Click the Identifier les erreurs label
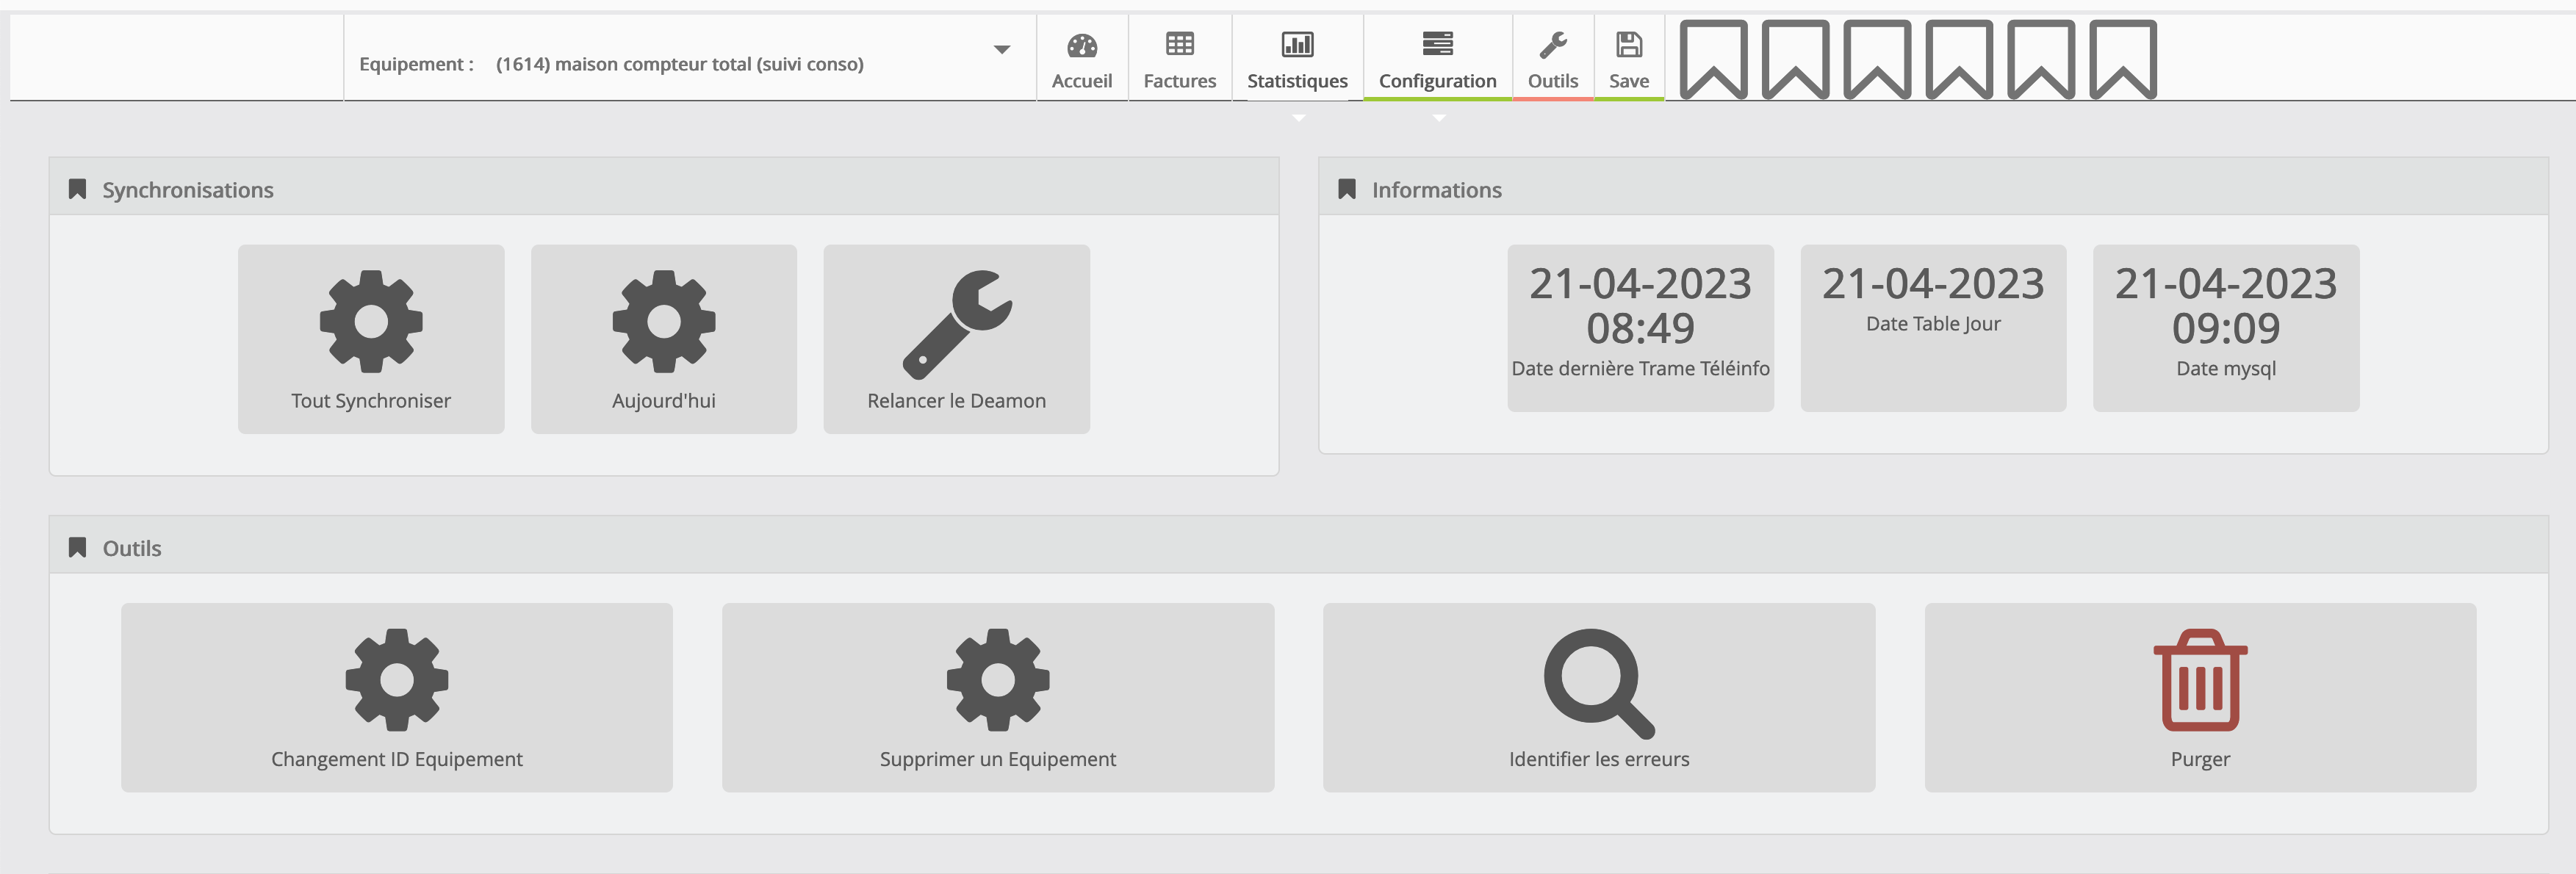The image size is (2576, 874). pos(1599,759)
